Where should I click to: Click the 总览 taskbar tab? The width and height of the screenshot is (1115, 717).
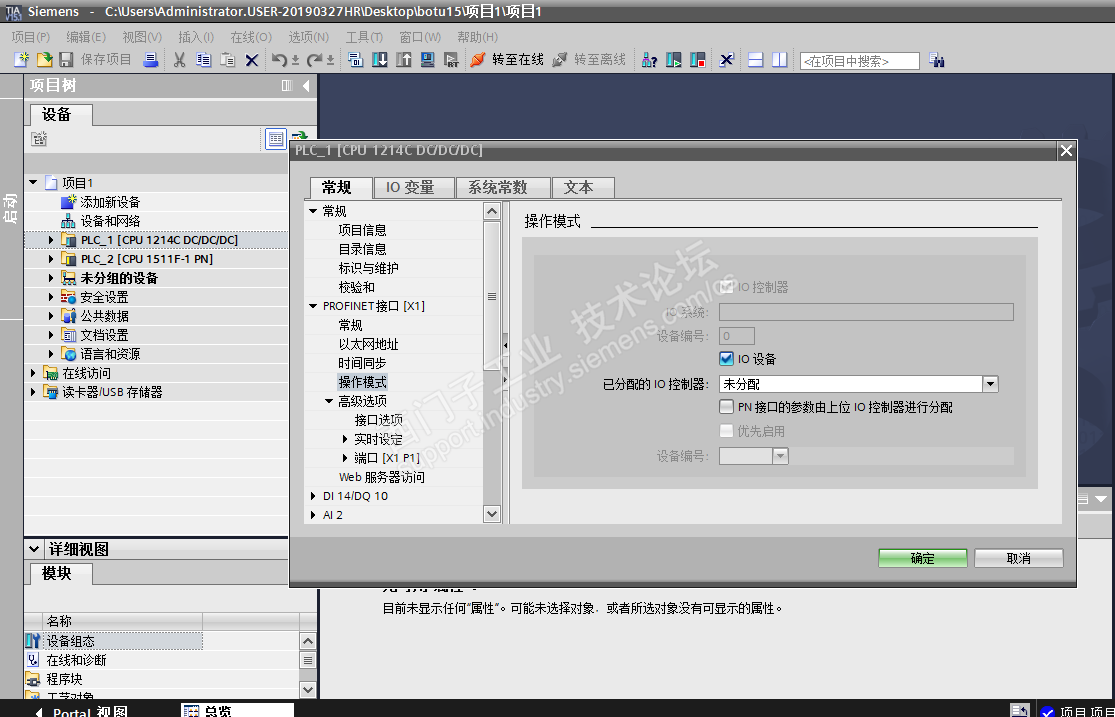pyautogui.click(x=238, y=711)
